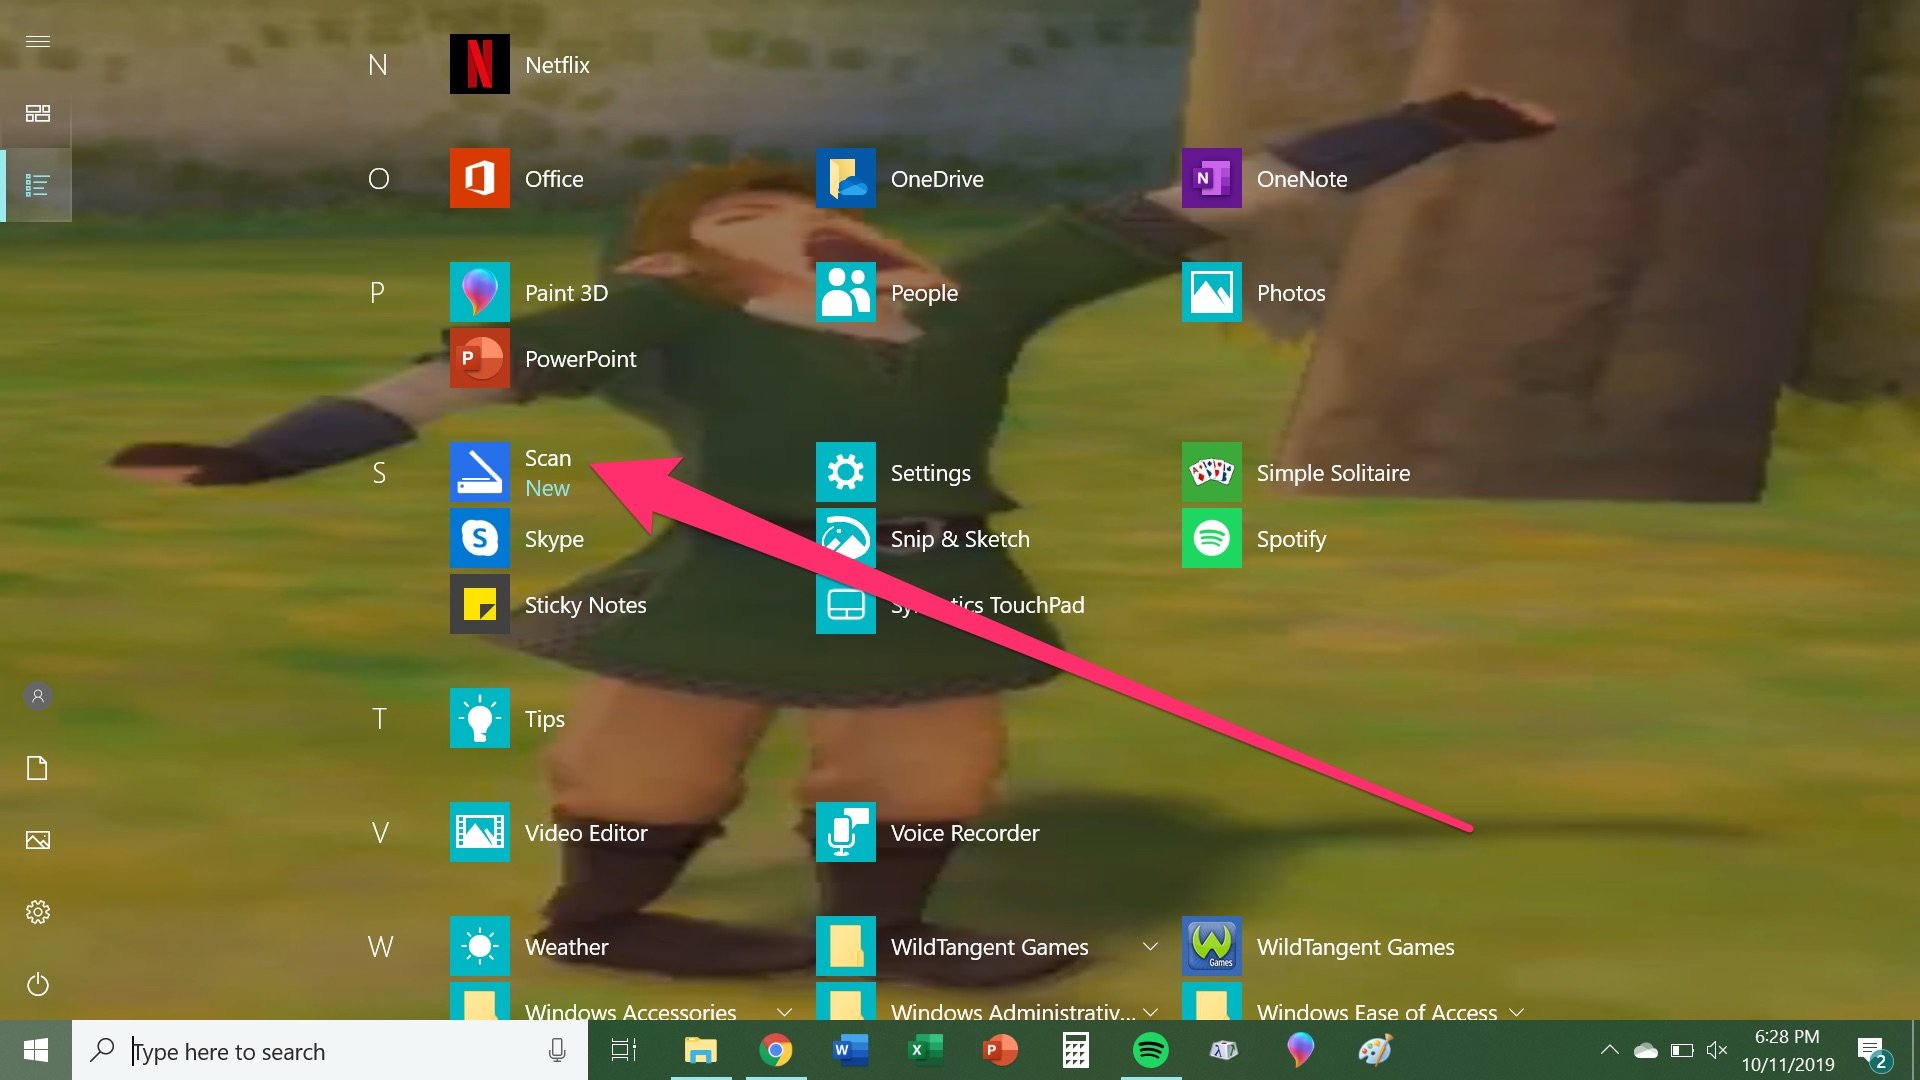Open OneNote
This screenshot has width=1920, height=1080.
click(1301, 178)
